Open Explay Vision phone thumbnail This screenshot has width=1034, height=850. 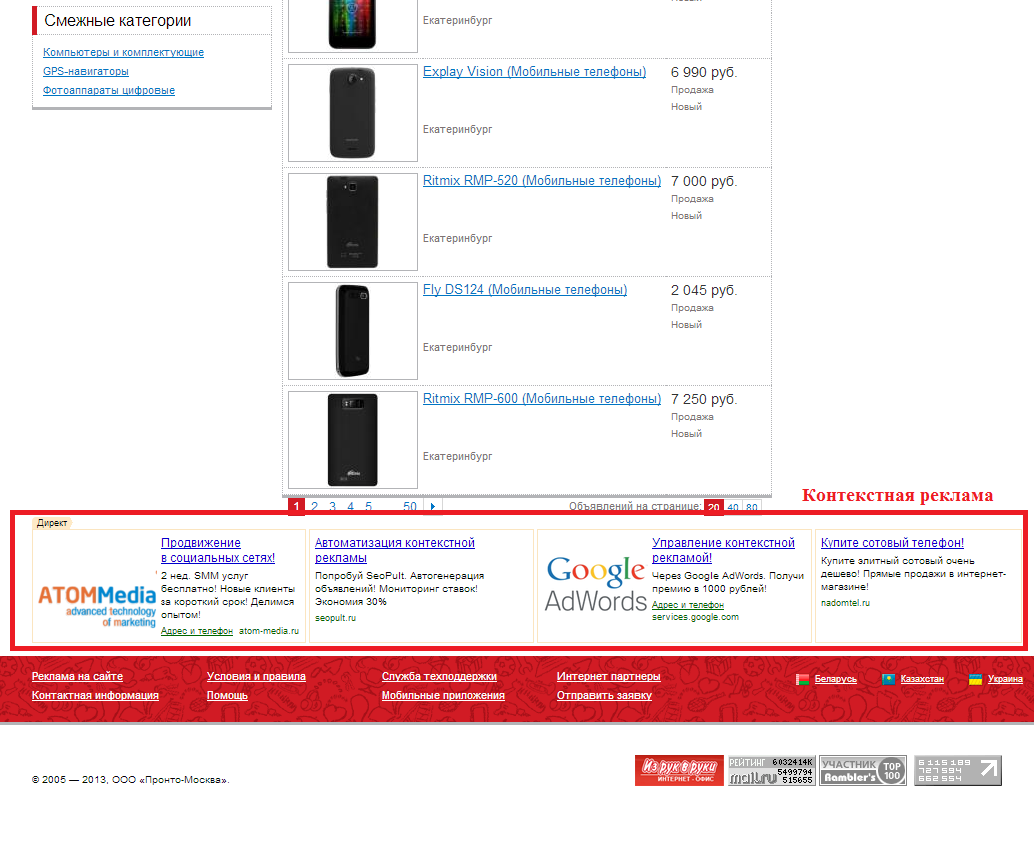[353, 113]
